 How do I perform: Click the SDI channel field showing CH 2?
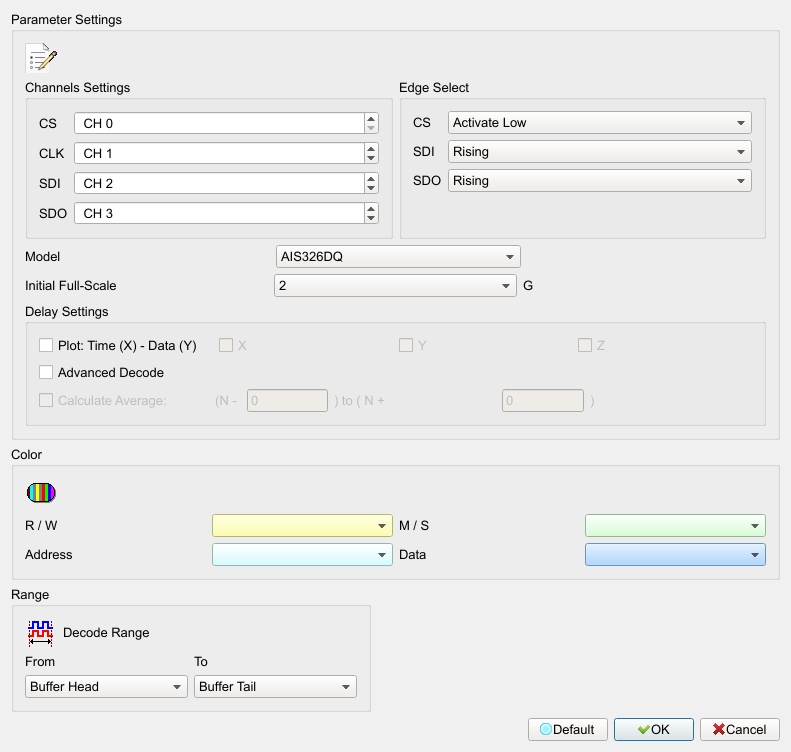coord(219,184)
